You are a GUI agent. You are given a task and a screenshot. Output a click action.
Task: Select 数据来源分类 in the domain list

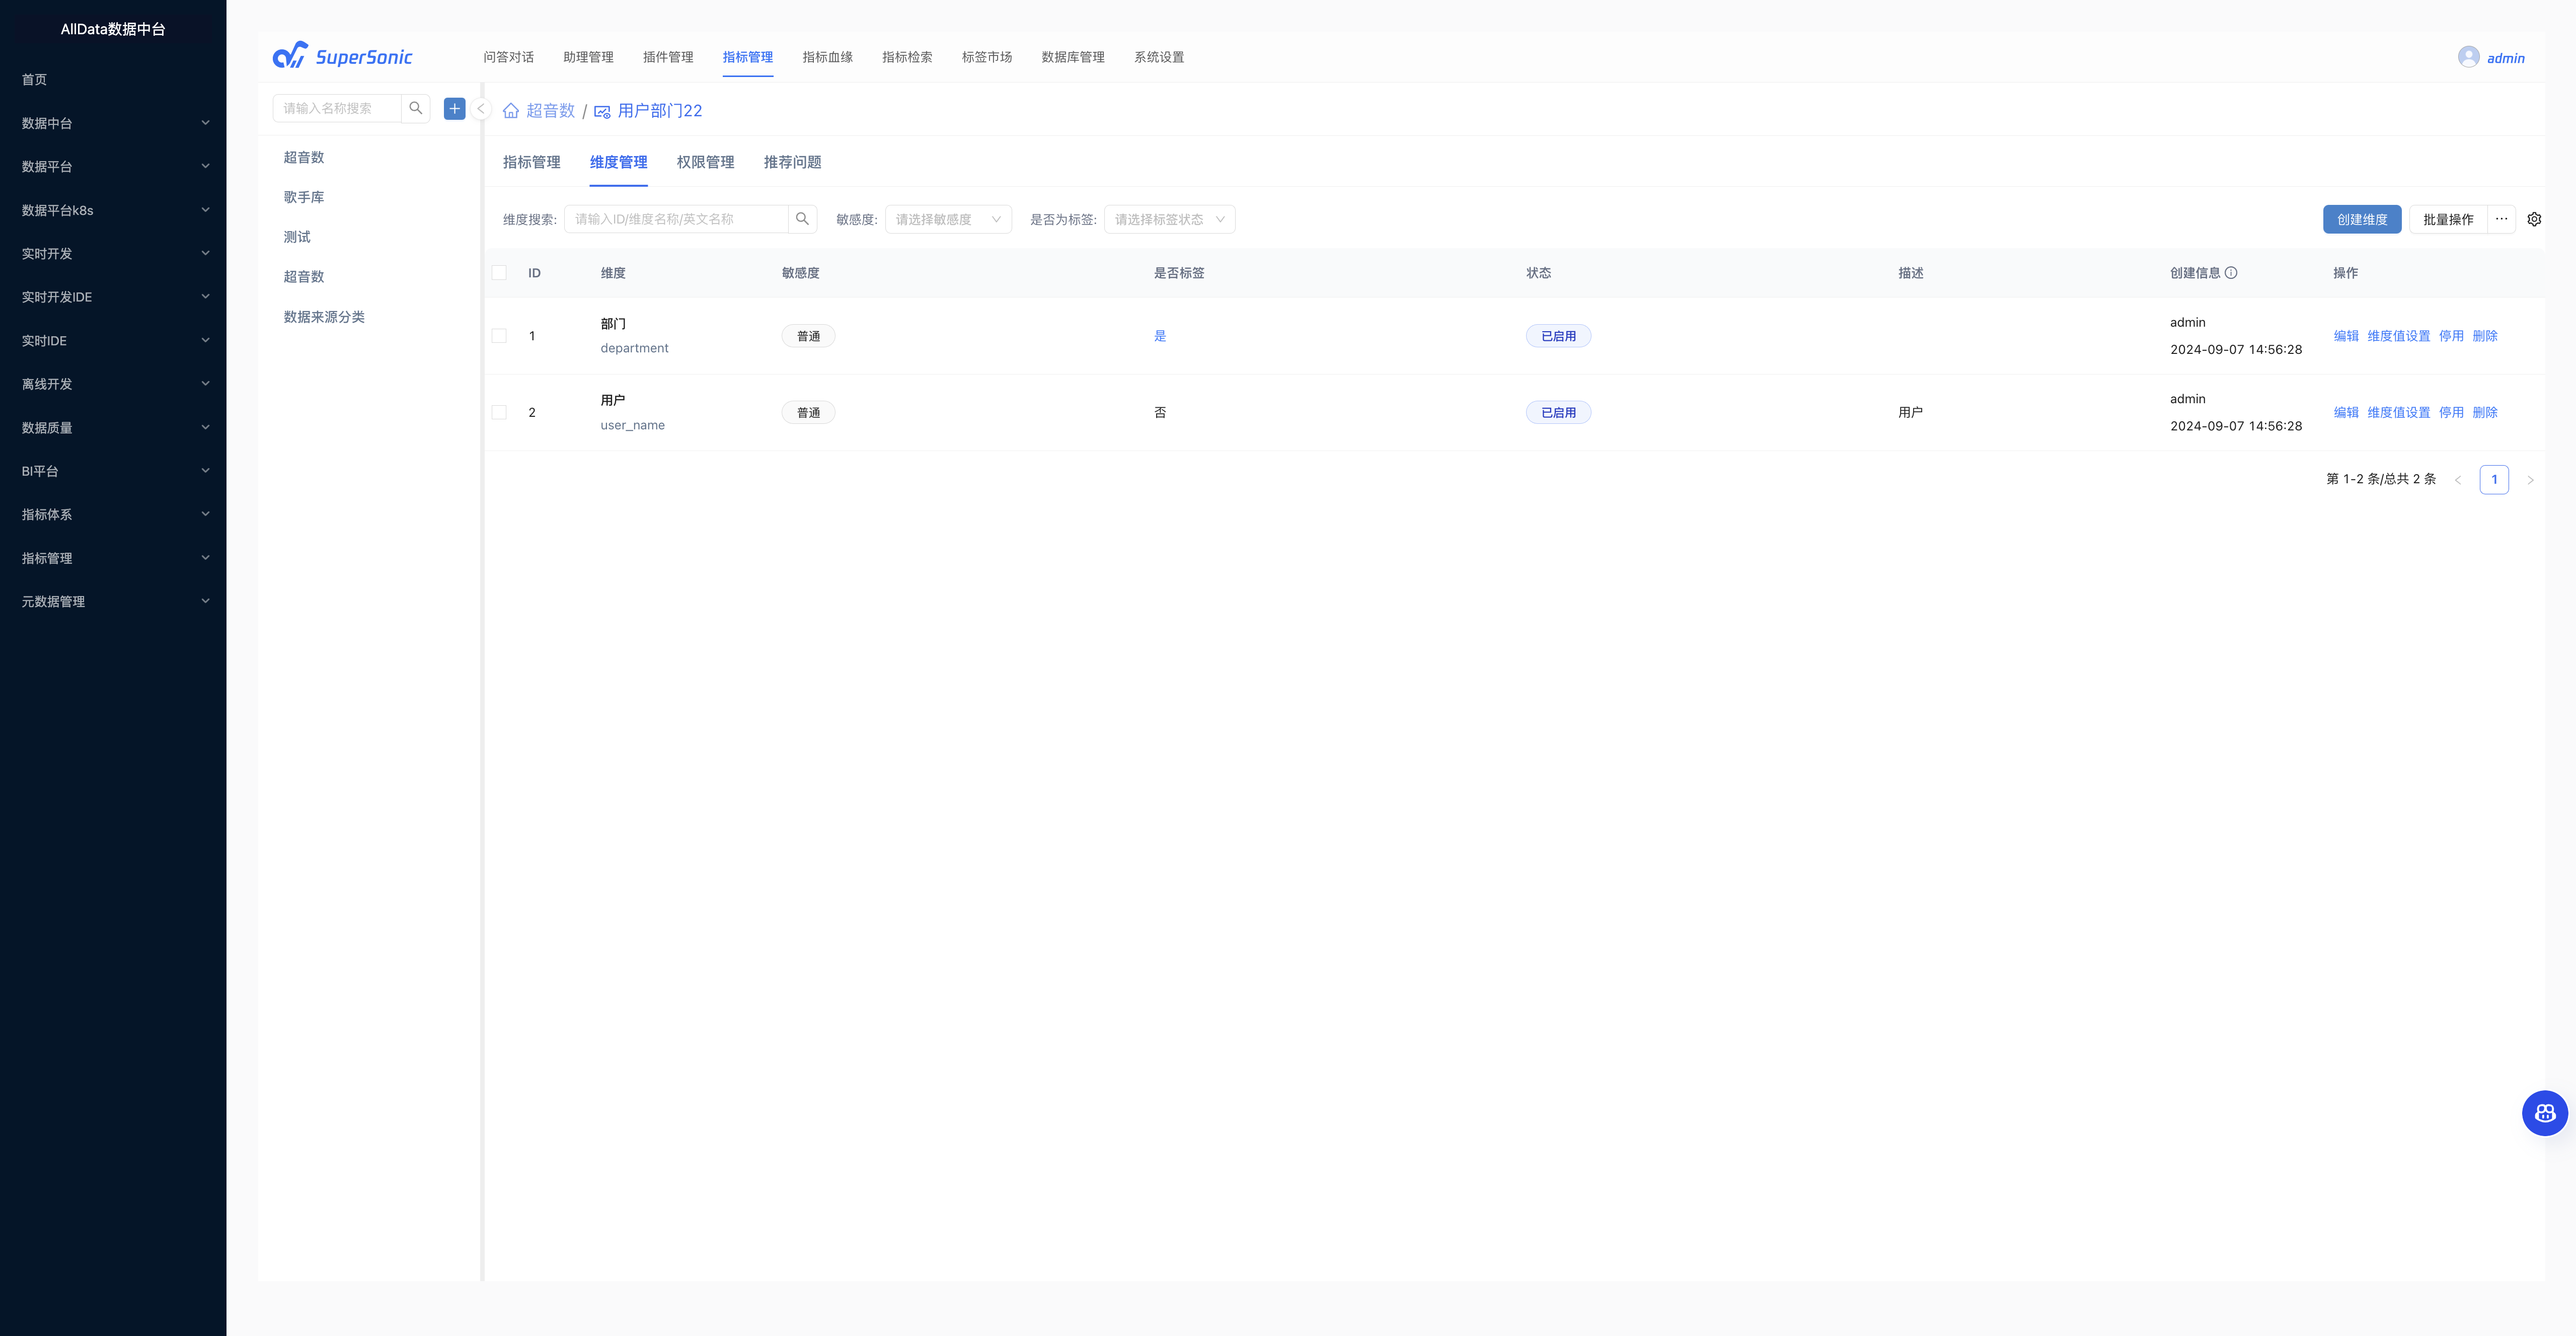point(324,317)
